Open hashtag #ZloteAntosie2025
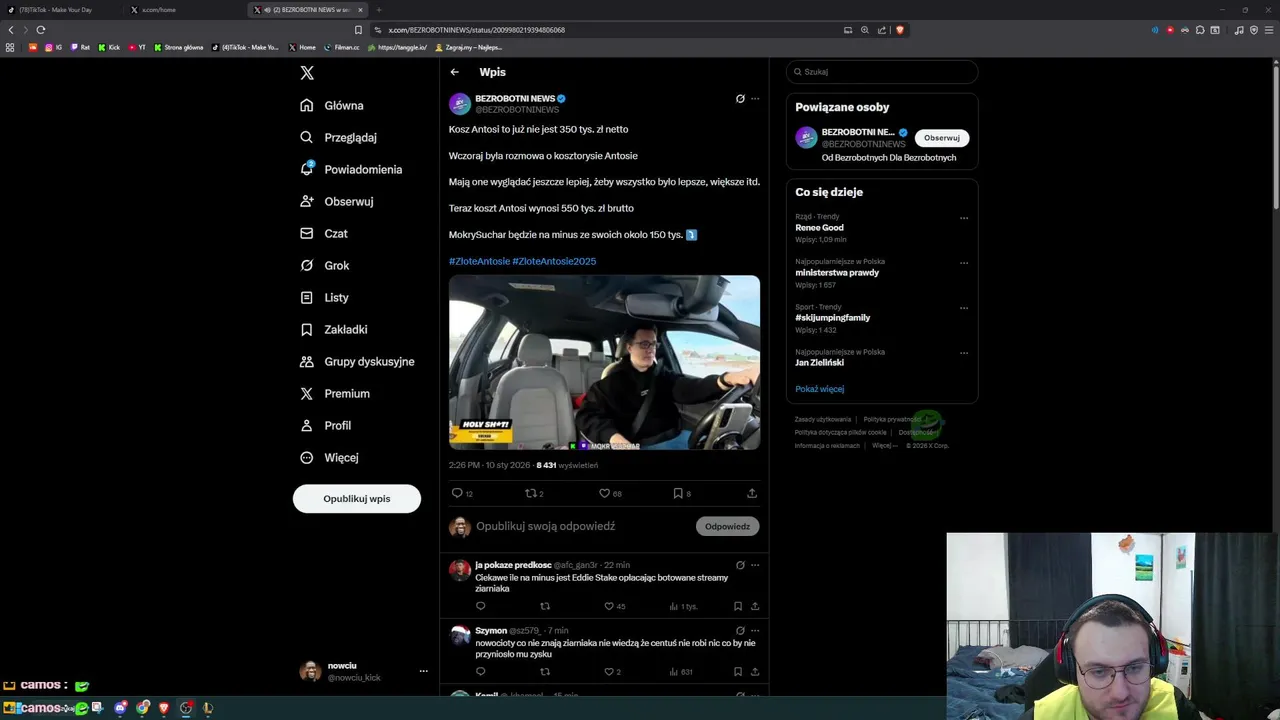The height and width of the screenshot is (720, 1280). (x=554, y=261)
